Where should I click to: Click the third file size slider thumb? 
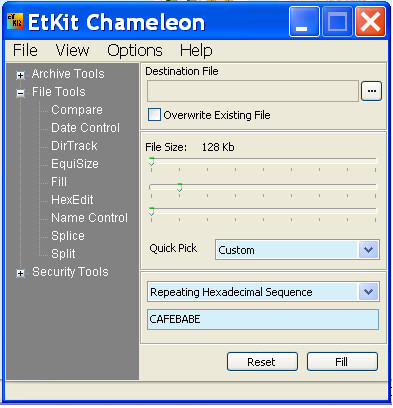(x=151, y=211)
